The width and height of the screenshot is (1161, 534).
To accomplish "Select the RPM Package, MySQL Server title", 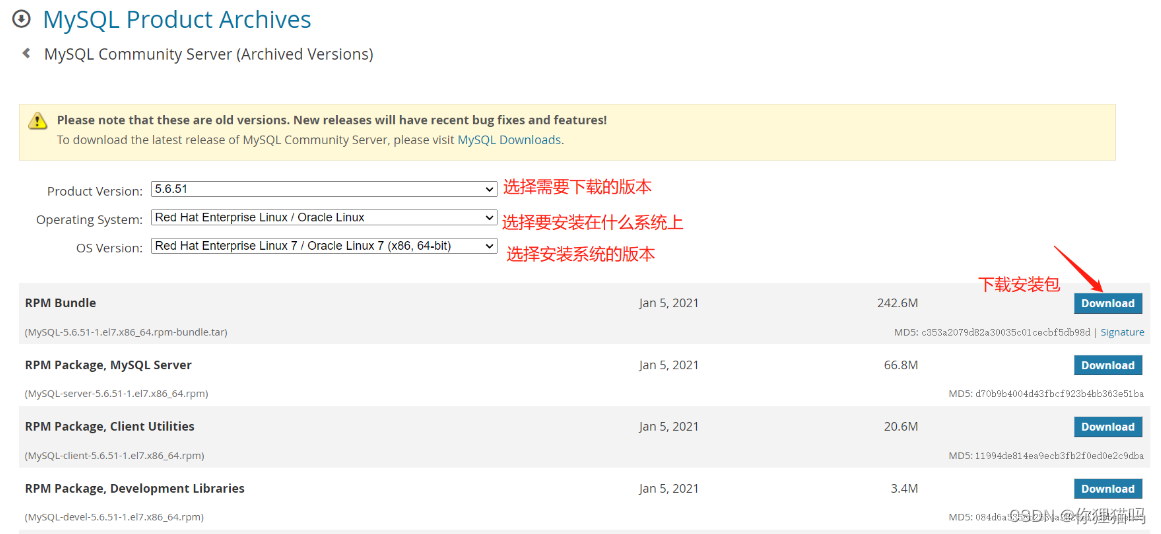I will click(x=108, y=365).
